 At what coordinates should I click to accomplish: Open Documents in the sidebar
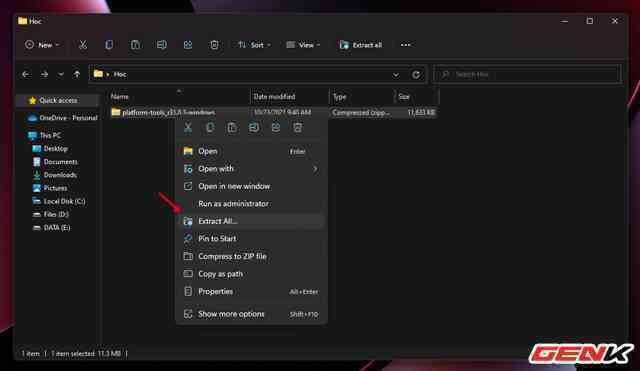click(55, 162)
